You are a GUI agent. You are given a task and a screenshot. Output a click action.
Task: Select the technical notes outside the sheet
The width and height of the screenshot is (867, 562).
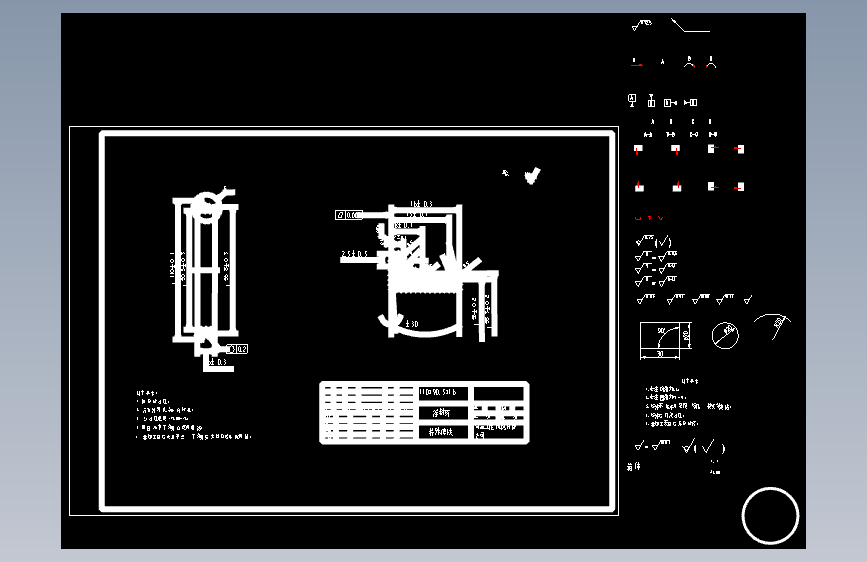pos(688,403)
